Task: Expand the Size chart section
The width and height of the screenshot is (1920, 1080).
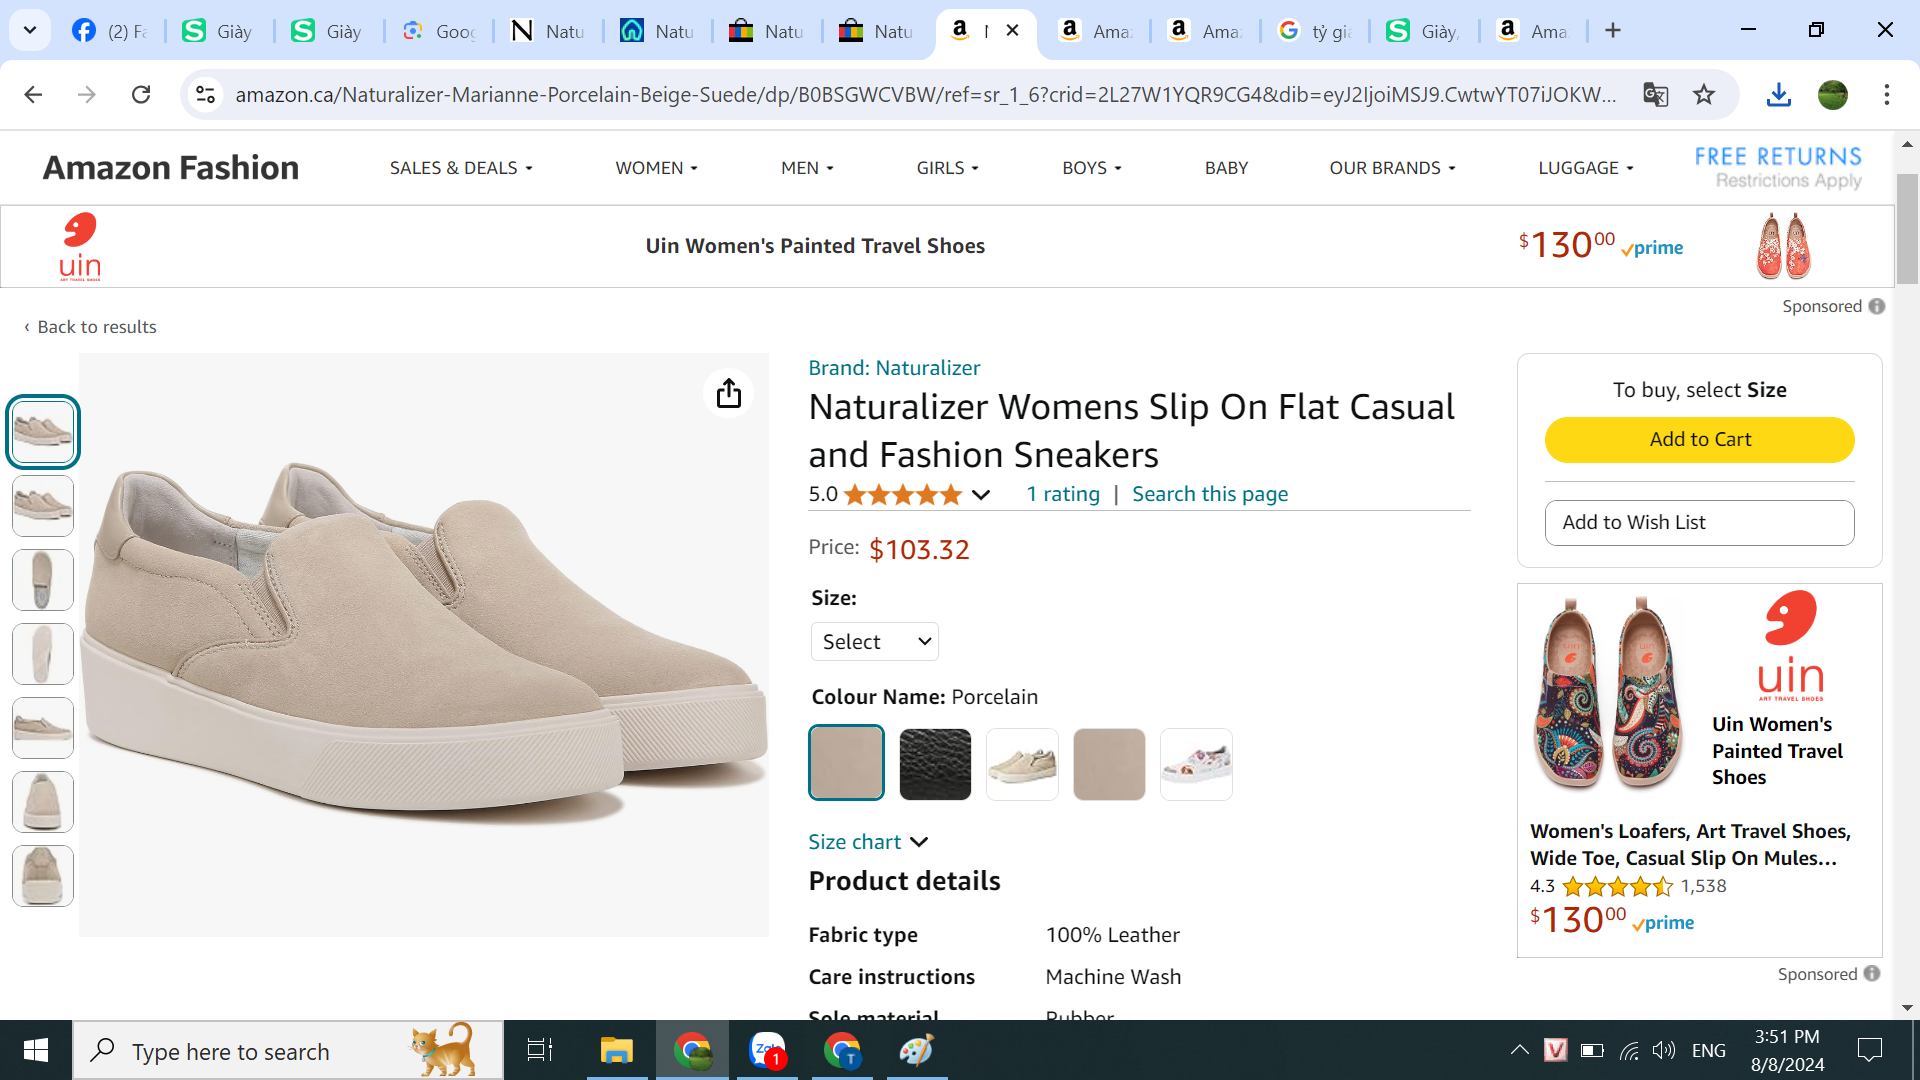Action: coord(867,842)
